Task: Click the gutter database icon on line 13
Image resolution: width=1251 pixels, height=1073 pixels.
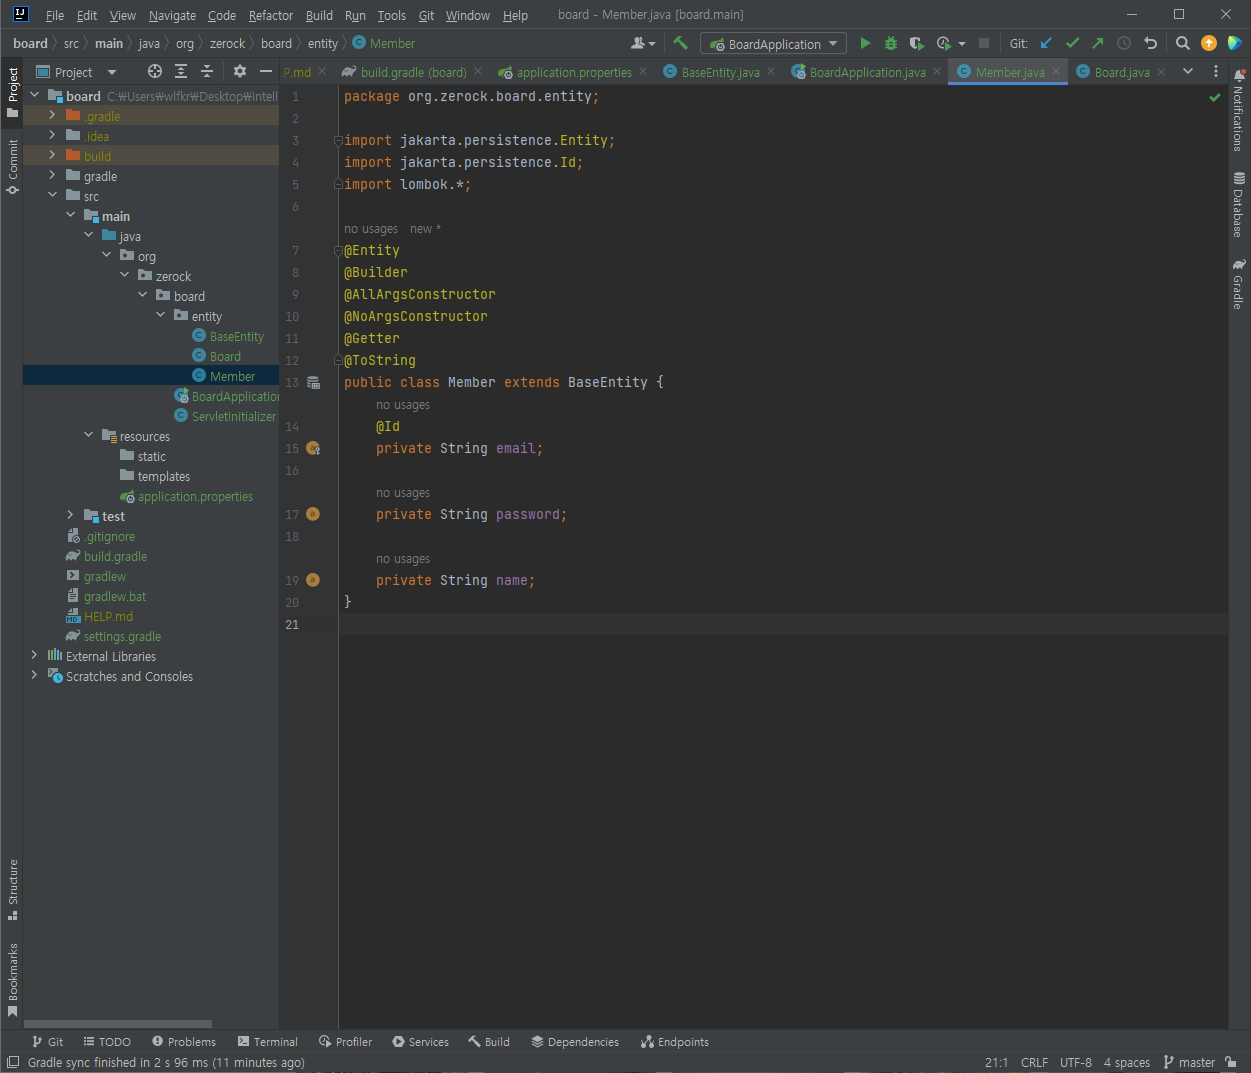Action: point(313,382)
